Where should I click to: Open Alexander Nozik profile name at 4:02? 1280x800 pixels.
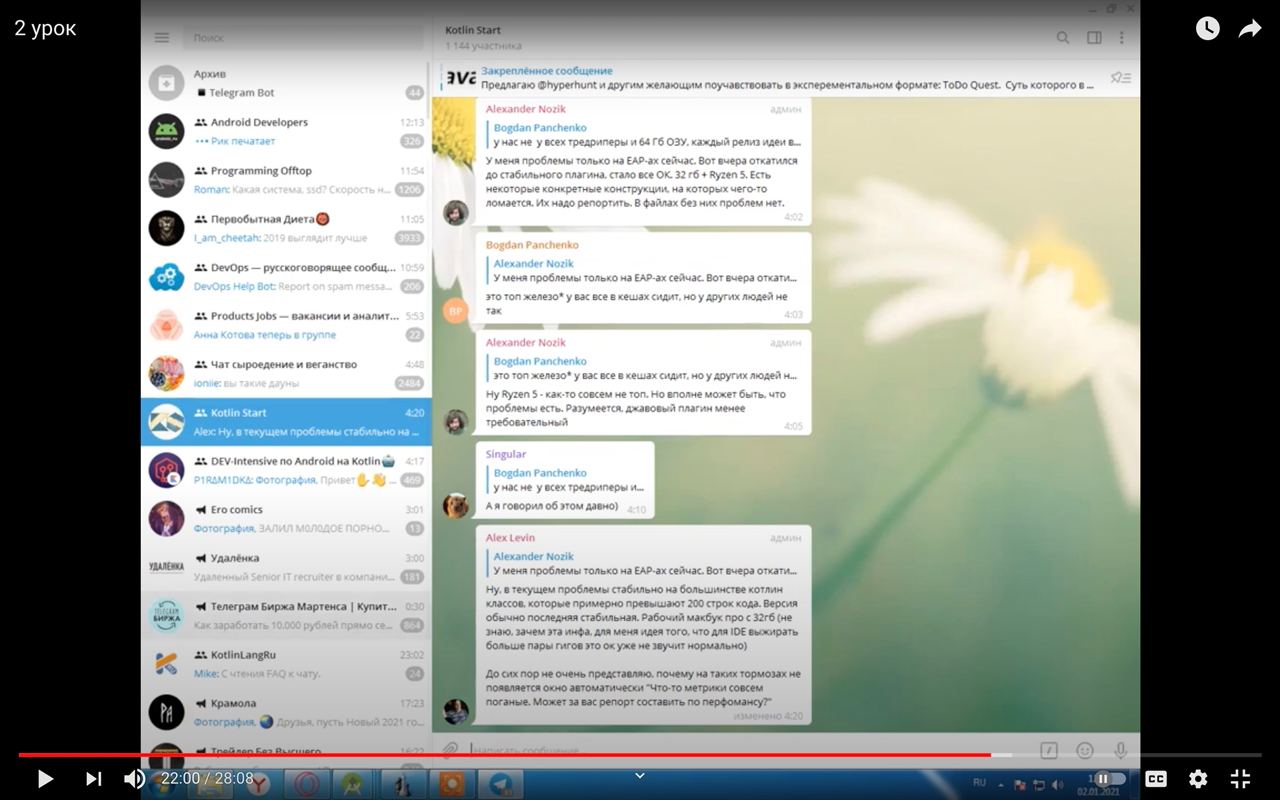[525, 108]
